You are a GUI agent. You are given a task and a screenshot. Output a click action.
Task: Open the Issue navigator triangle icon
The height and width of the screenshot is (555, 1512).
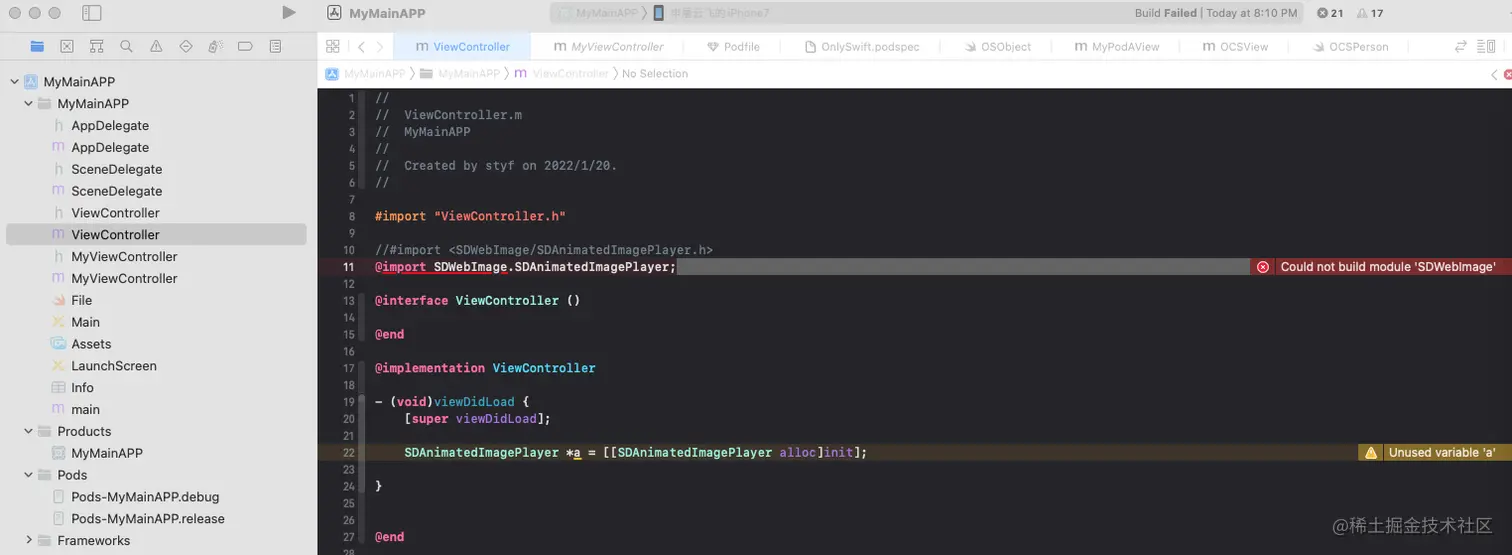click(x=156, y=46)
